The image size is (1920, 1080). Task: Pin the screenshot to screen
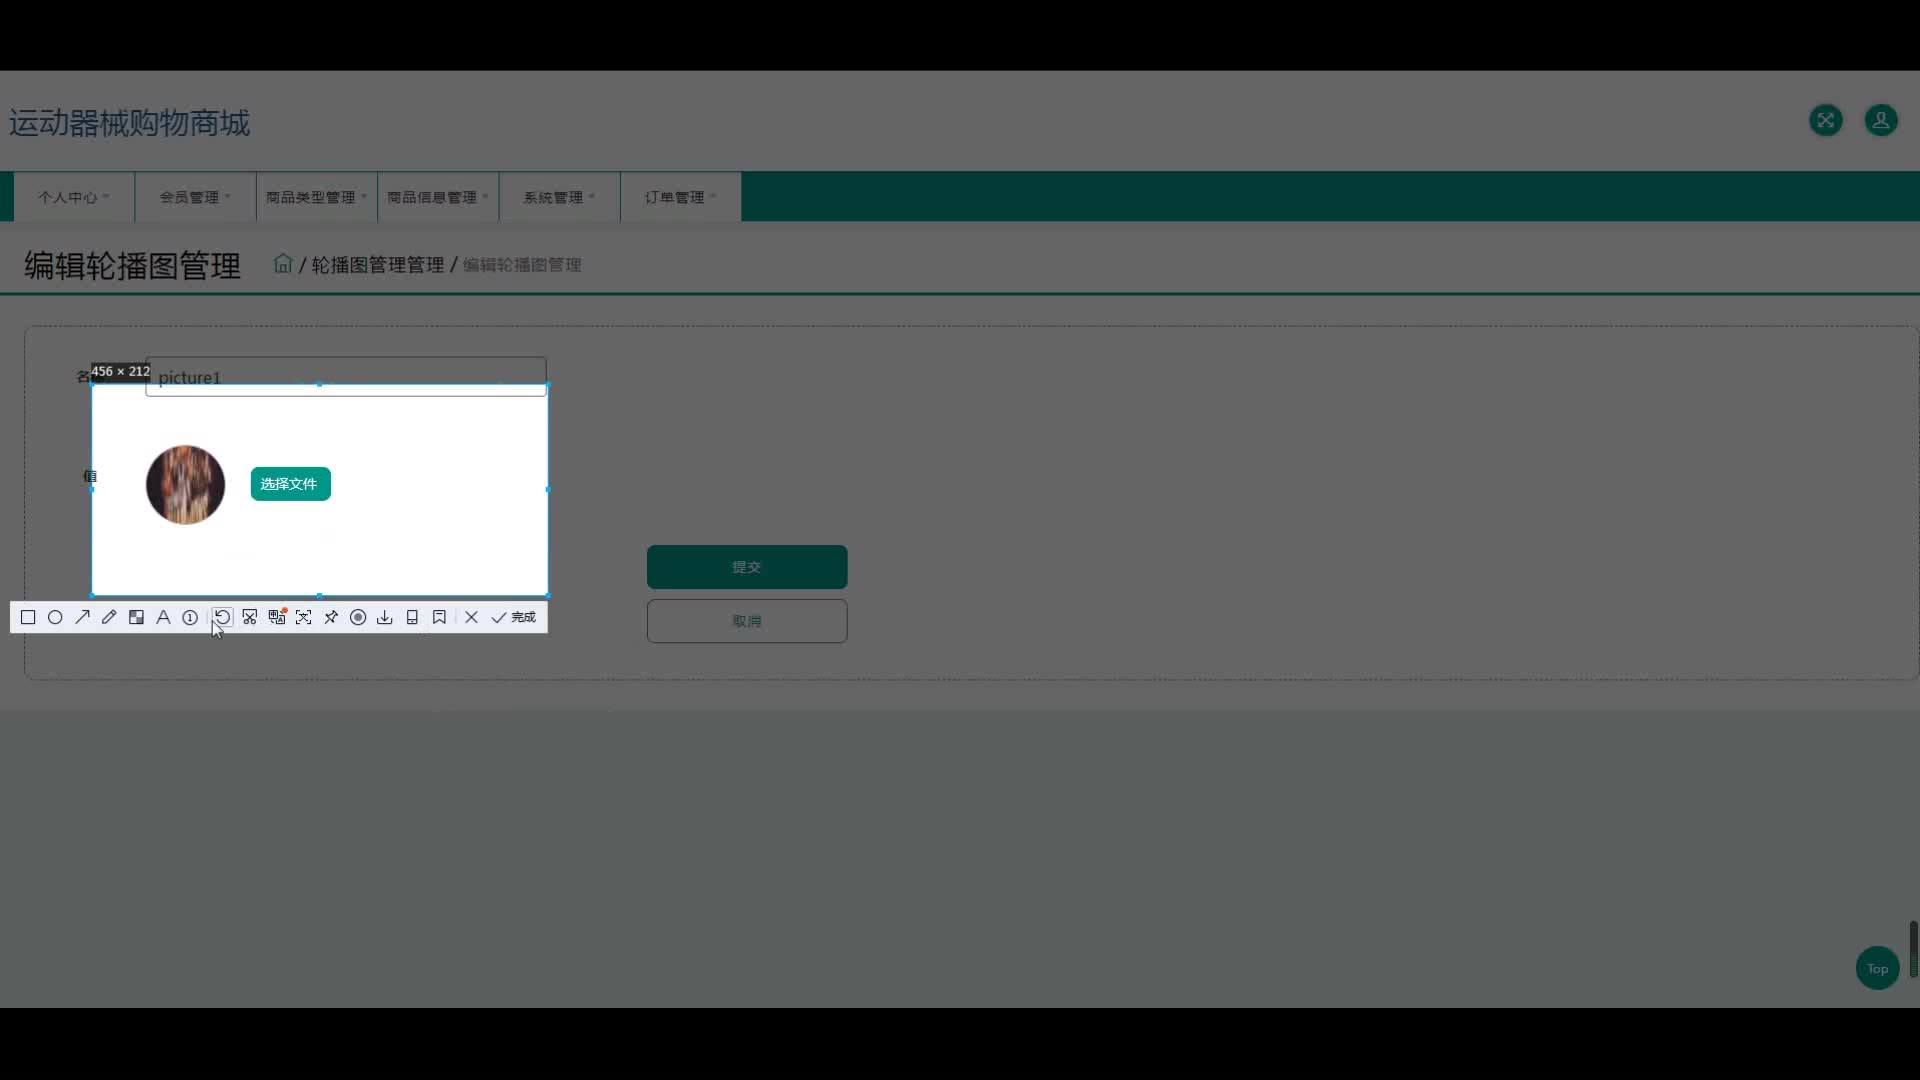[331, 617]
